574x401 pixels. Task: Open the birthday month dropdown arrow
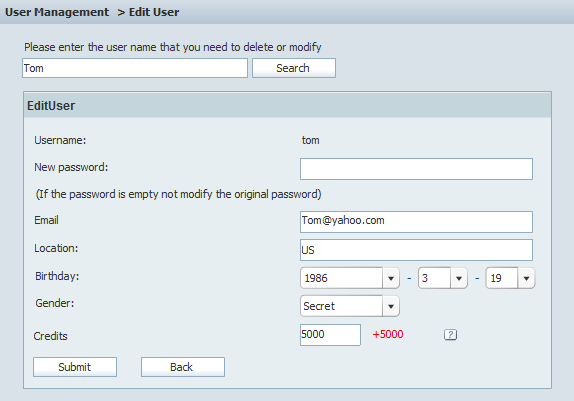[x=459, y=278]
